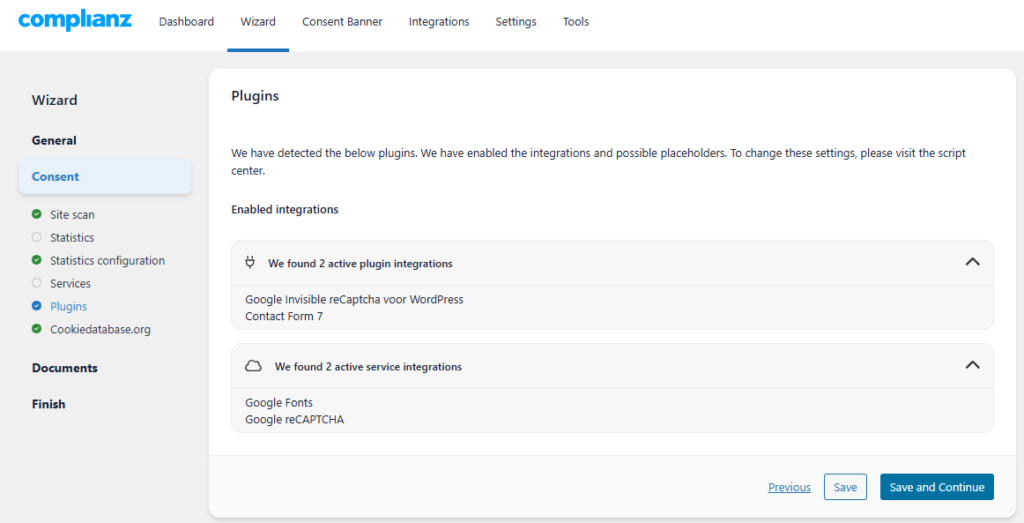This screenshot has width=1024, height=523.
Task: Switch to the Consent Banner tab
Action: (342, 22)
